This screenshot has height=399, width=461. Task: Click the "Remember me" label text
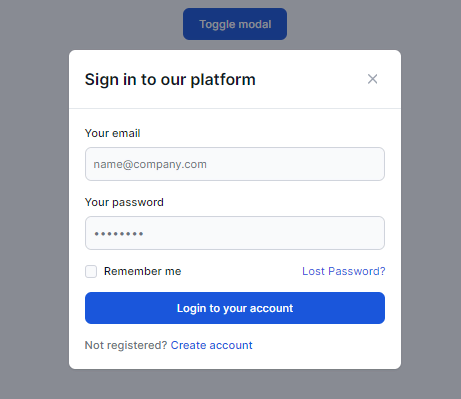tap(142, 271)
